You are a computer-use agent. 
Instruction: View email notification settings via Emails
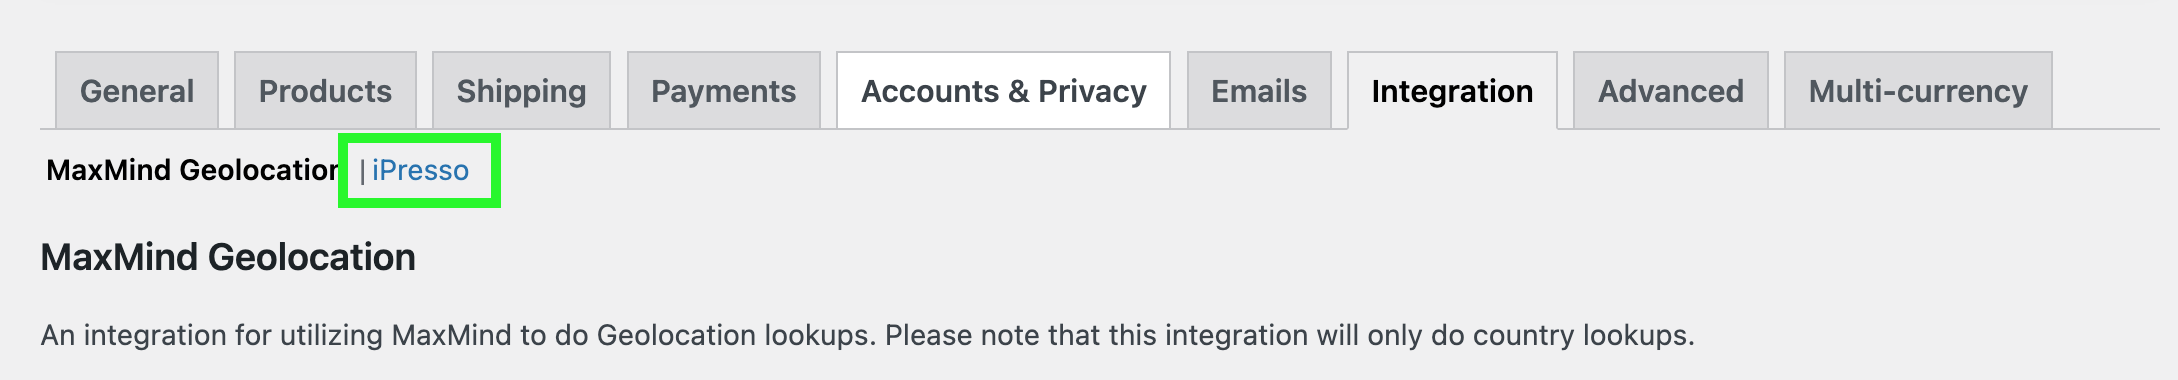tap(1259, 91)
